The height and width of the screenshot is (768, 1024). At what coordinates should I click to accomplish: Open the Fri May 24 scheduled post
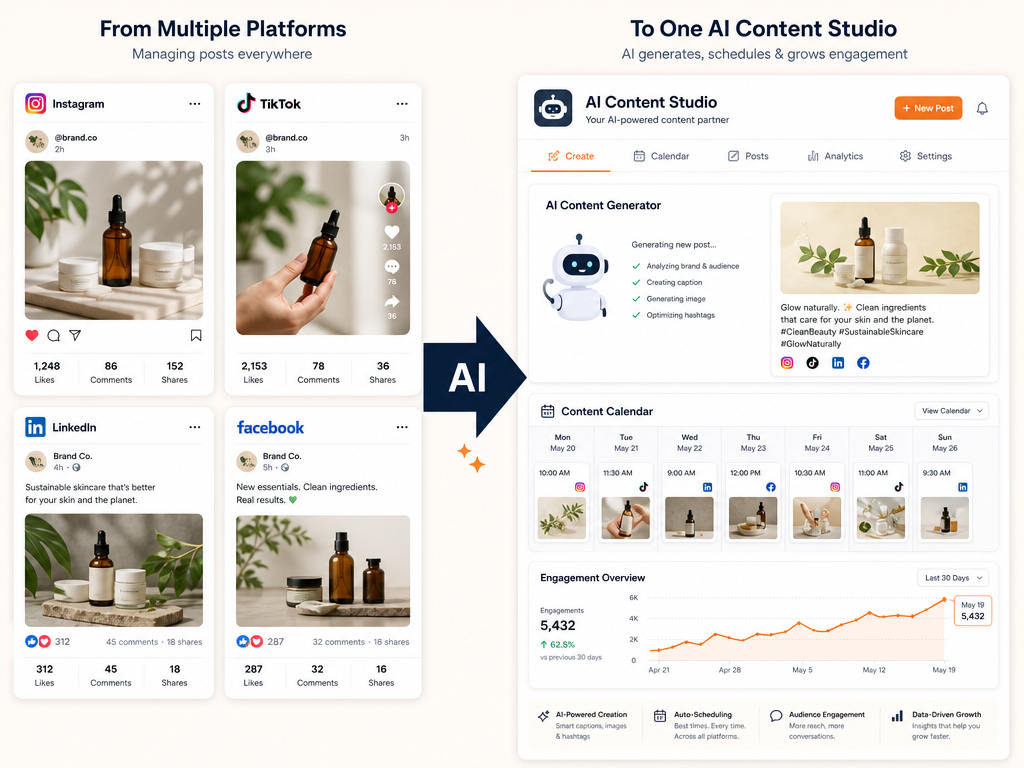coord(817,502)
